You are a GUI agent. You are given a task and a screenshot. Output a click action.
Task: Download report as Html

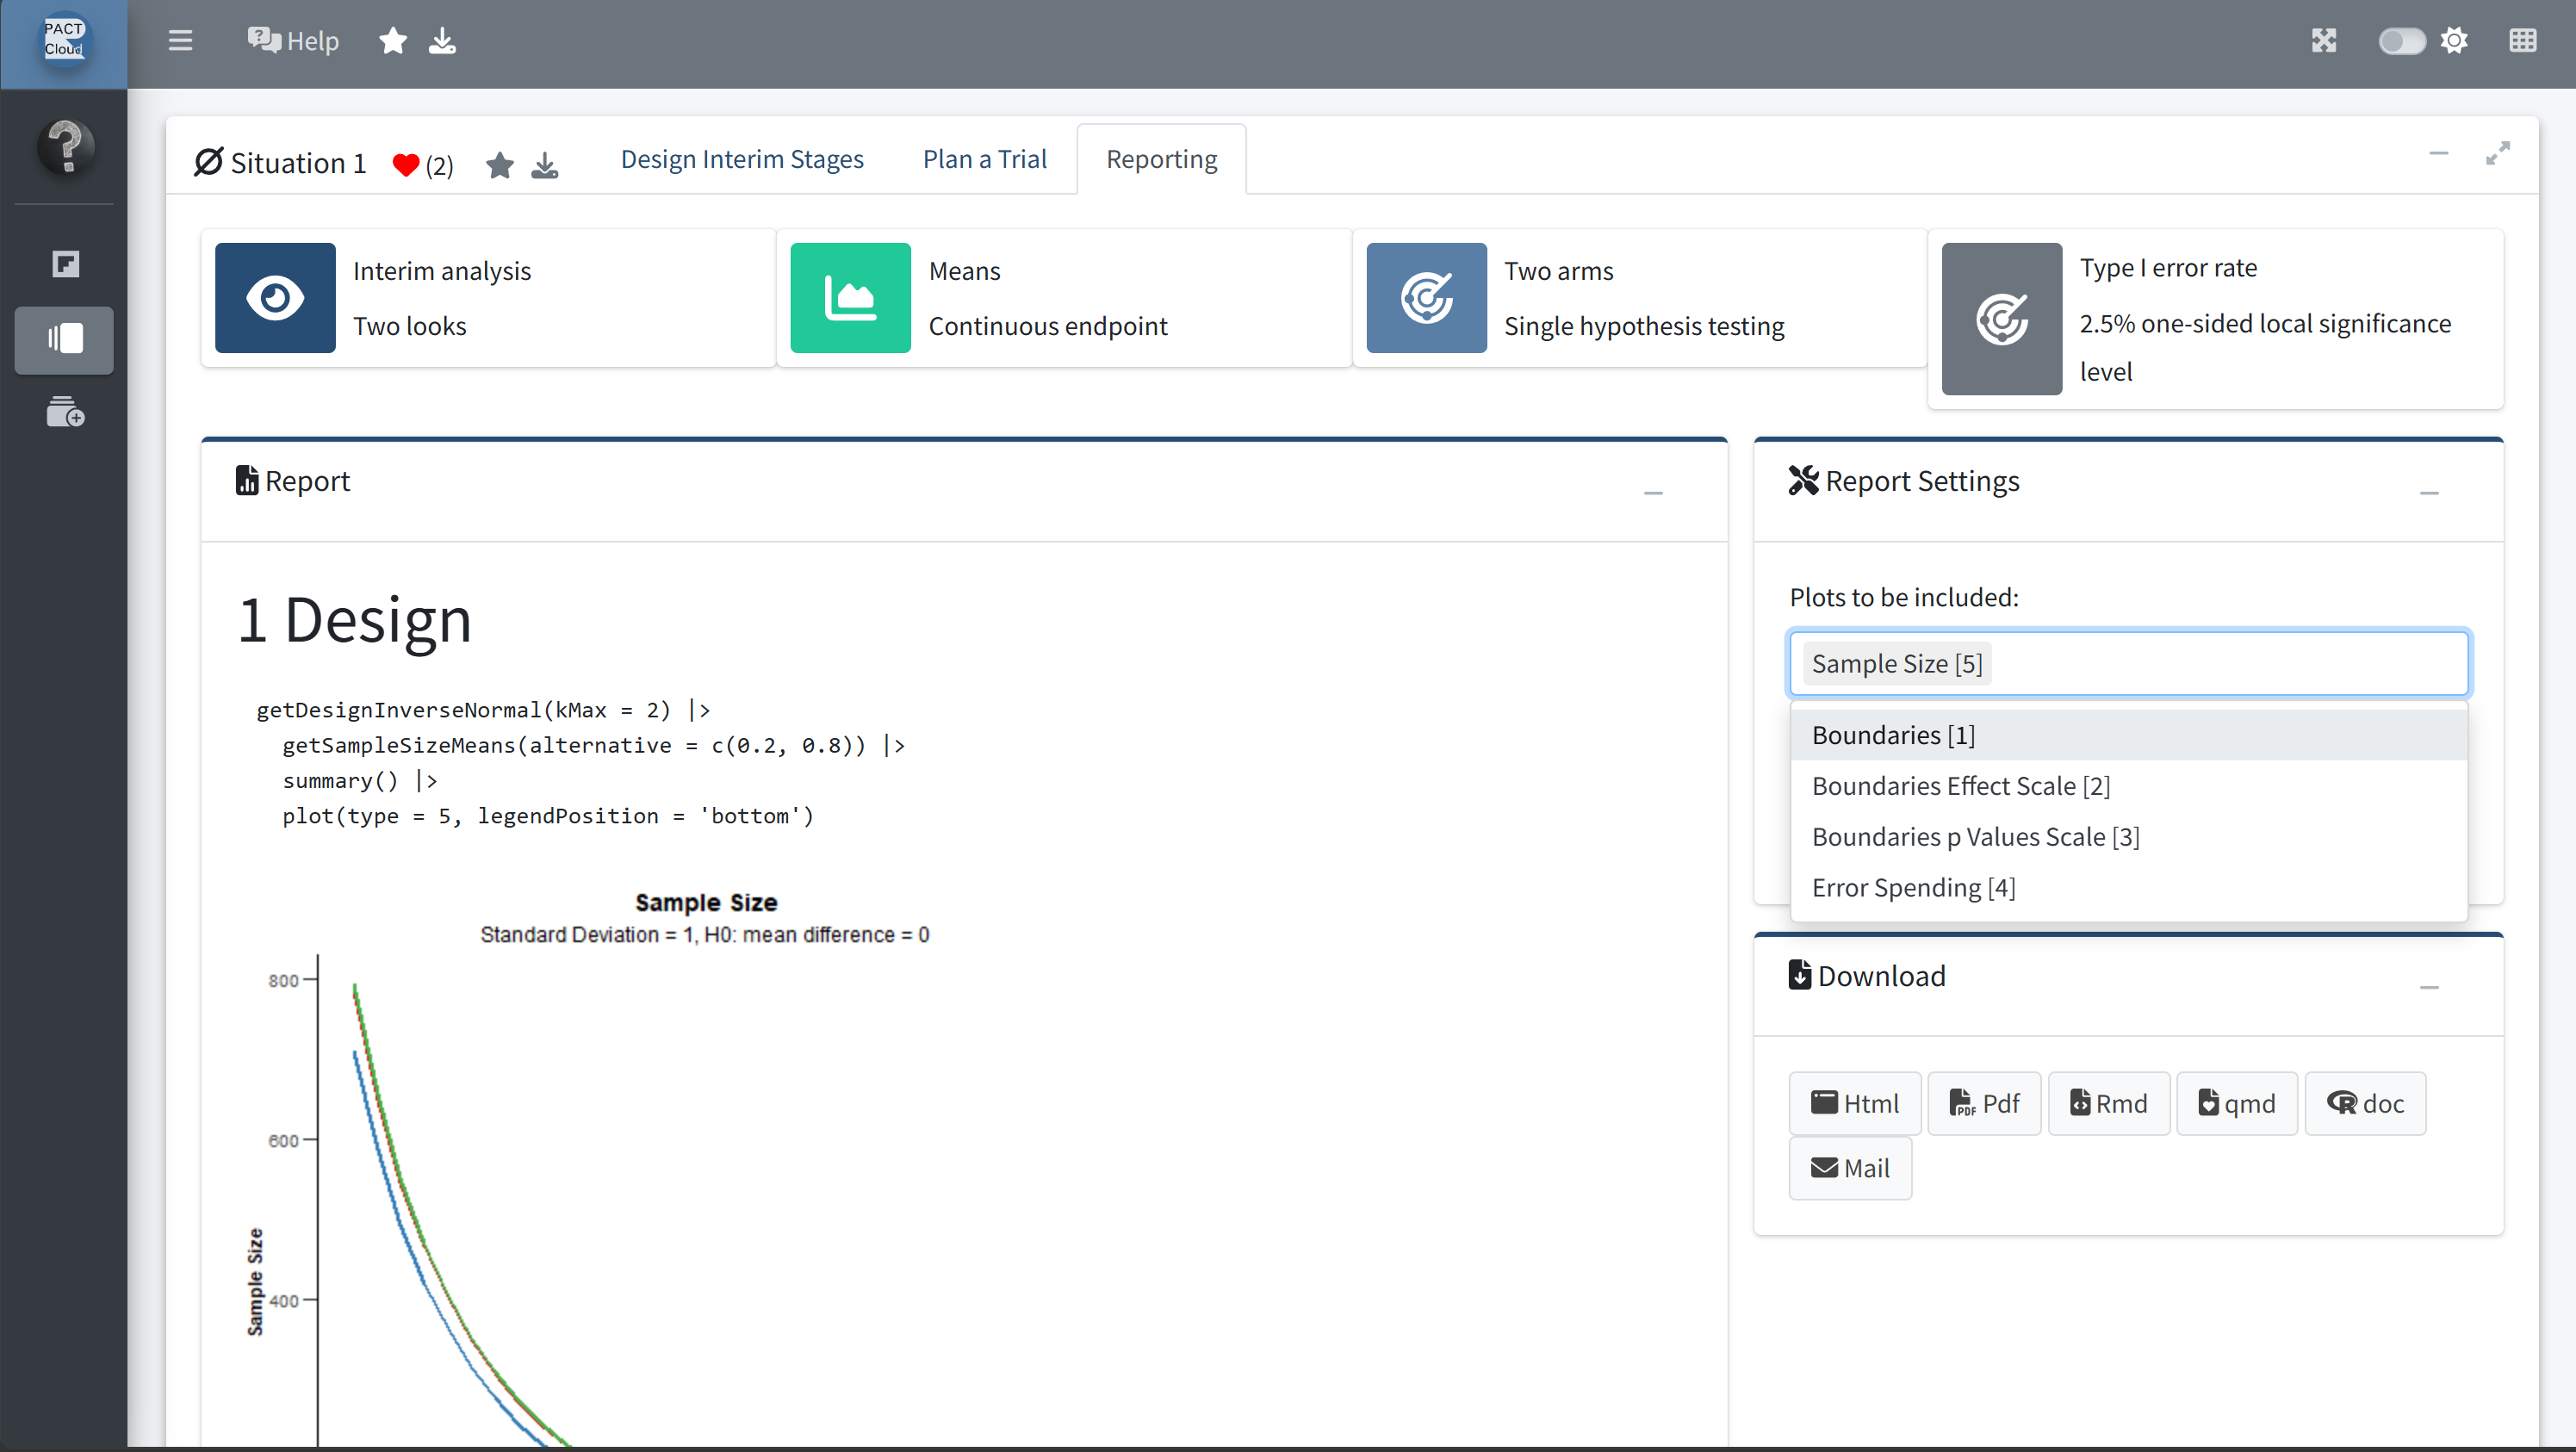pyautogui.click(x=1855, y=1103)
